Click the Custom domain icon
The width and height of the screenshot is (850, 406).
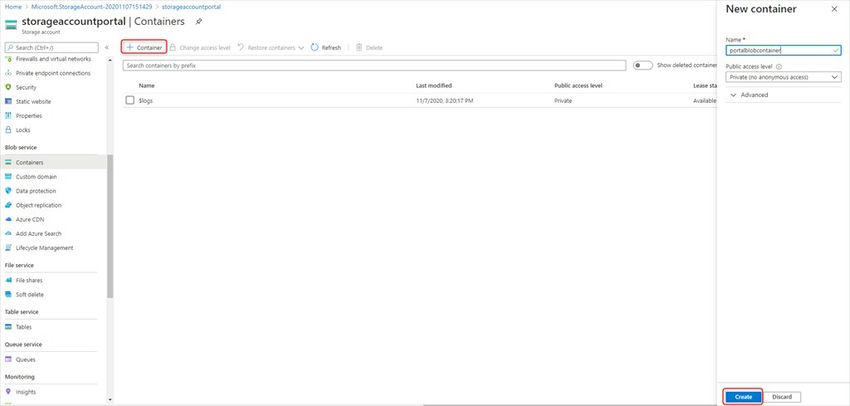[x=8, y=177]
